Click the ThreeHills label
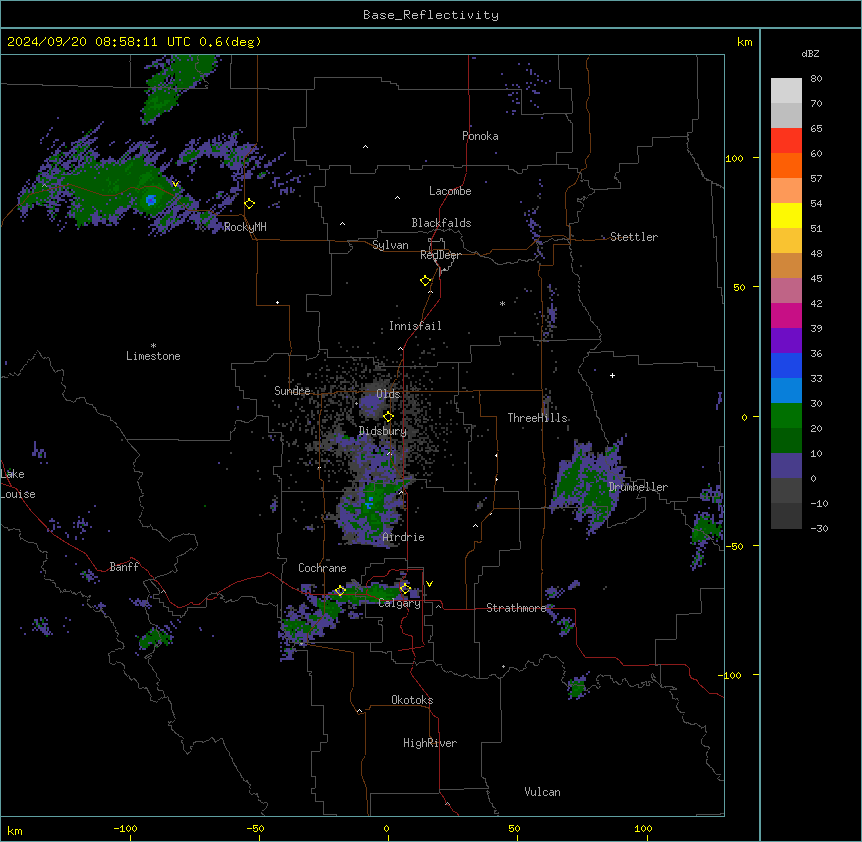Screen dimensions: 862x842 pyautogui.click(x=537, y=418)
